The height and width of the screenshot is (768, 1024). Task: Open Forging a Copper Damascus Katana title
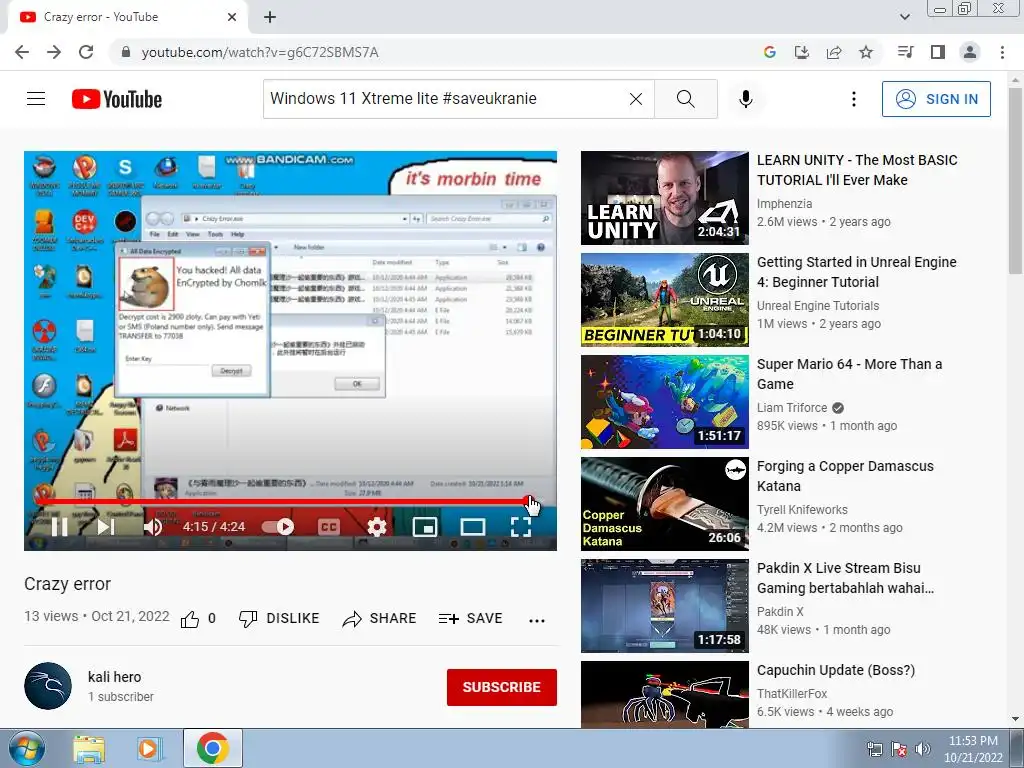point(845,476)
